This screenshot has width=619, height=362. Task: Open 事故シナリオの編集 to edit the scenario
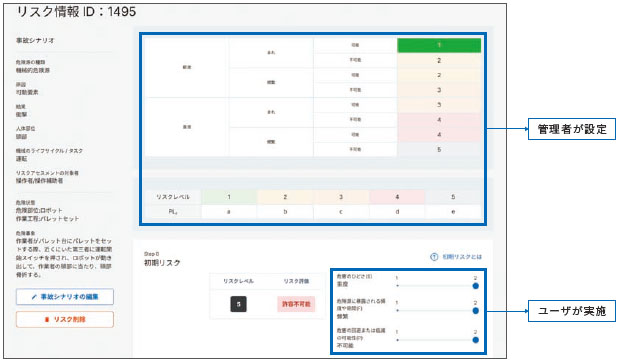pyautogui.click(x=65, y=296)
